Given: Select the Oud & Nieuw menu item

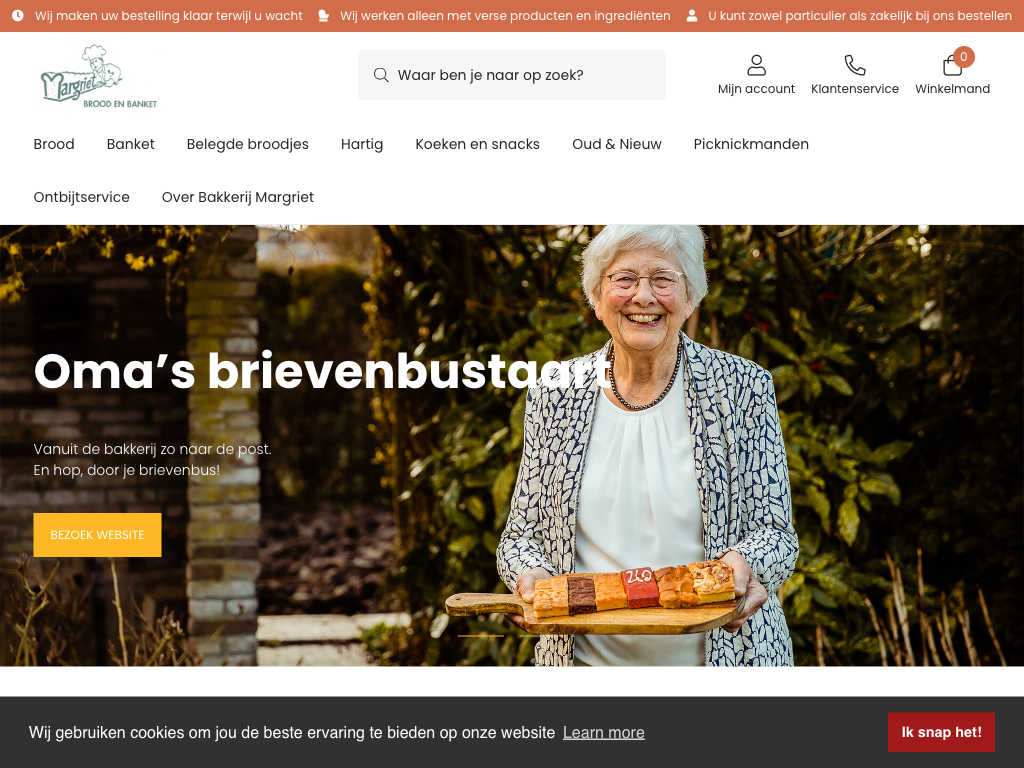Looking at the screenshot, I should click(x=616, y=144).
